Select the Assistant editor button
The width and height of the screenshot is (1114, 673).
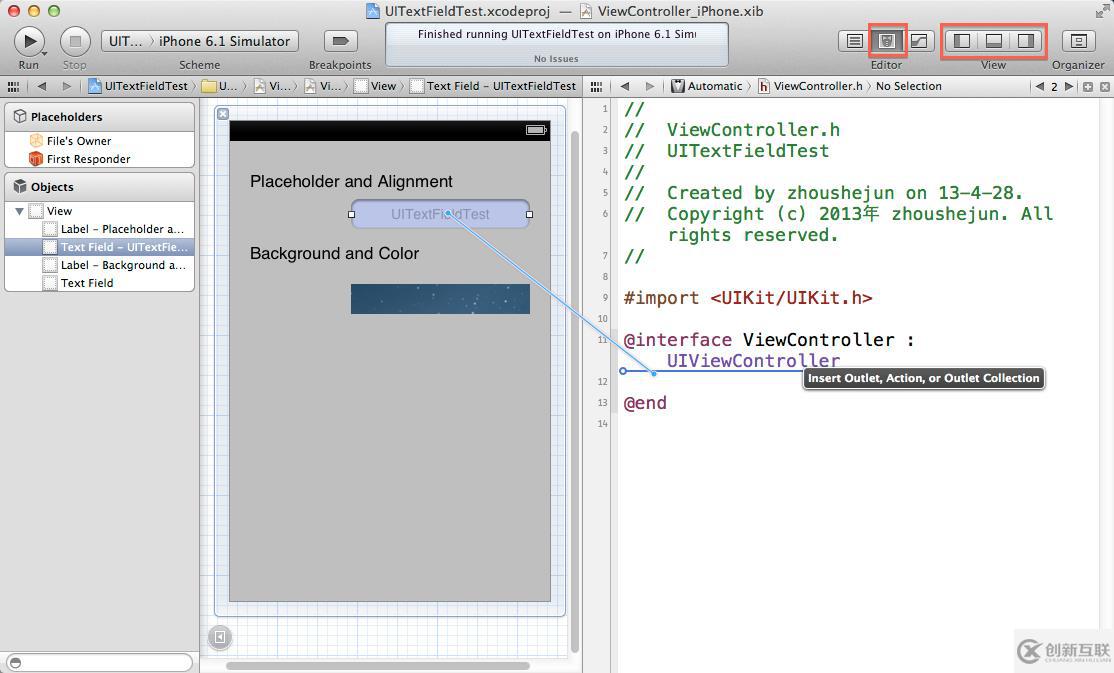coord(886,41)
